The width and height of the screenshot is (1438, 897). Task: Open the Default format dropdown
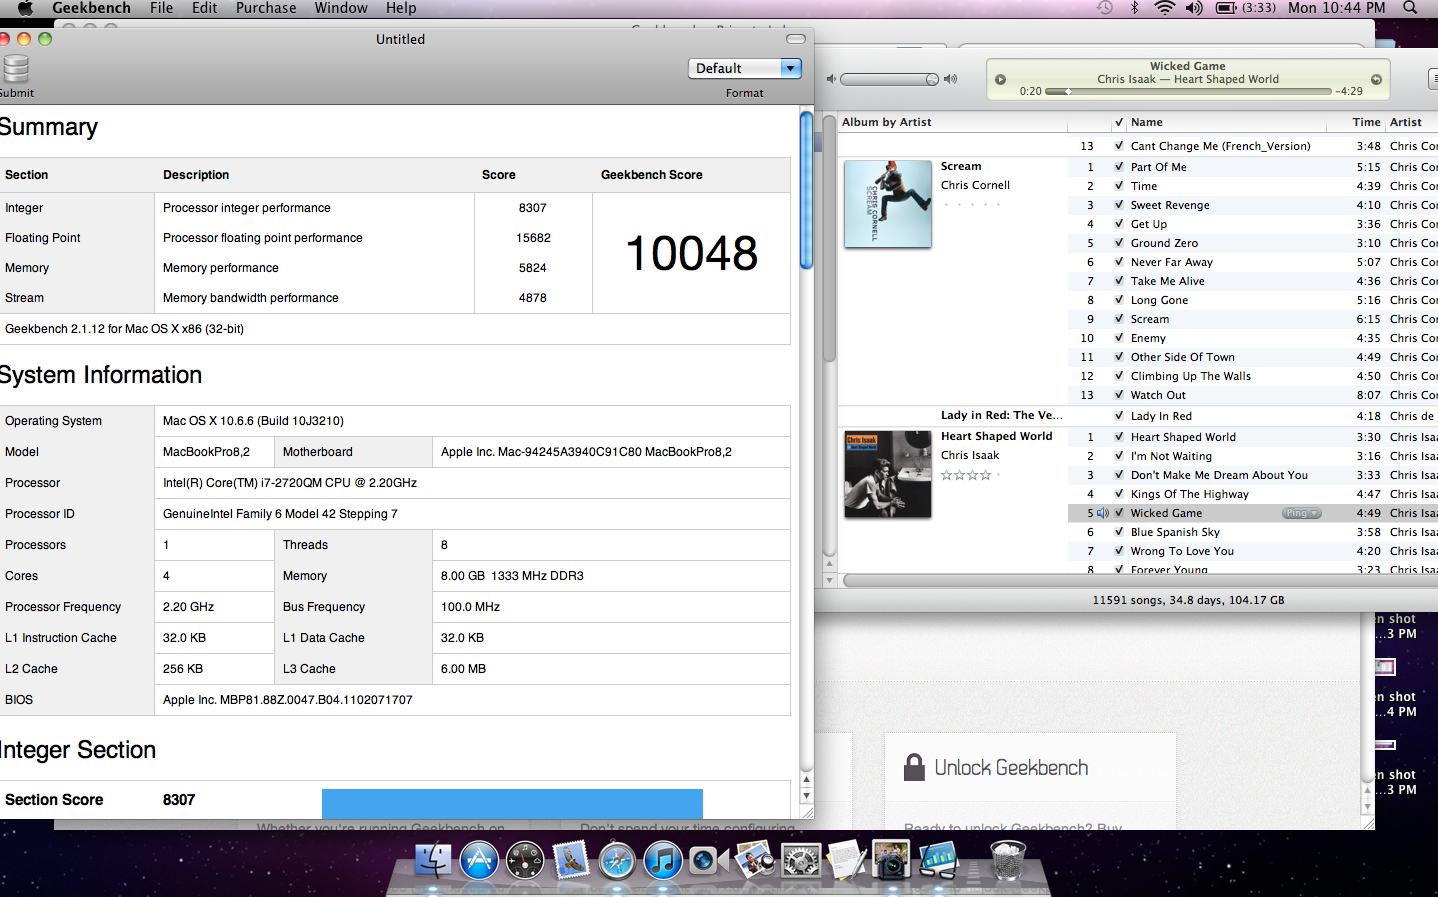pyautogui.click(x=745, y=68)
